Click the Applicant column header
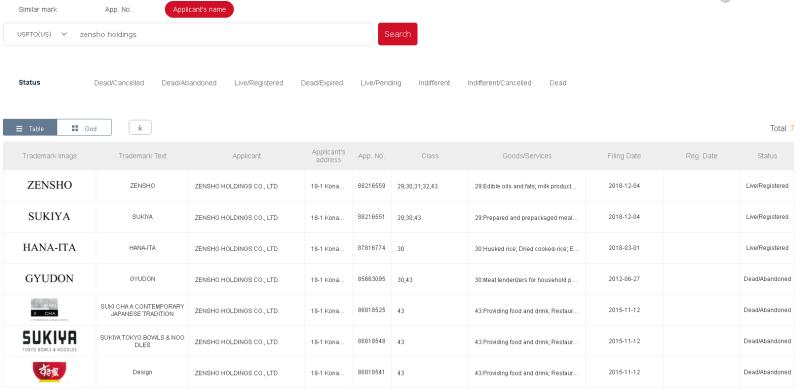Viewport: 800px width, 390px height. (246, 156)
